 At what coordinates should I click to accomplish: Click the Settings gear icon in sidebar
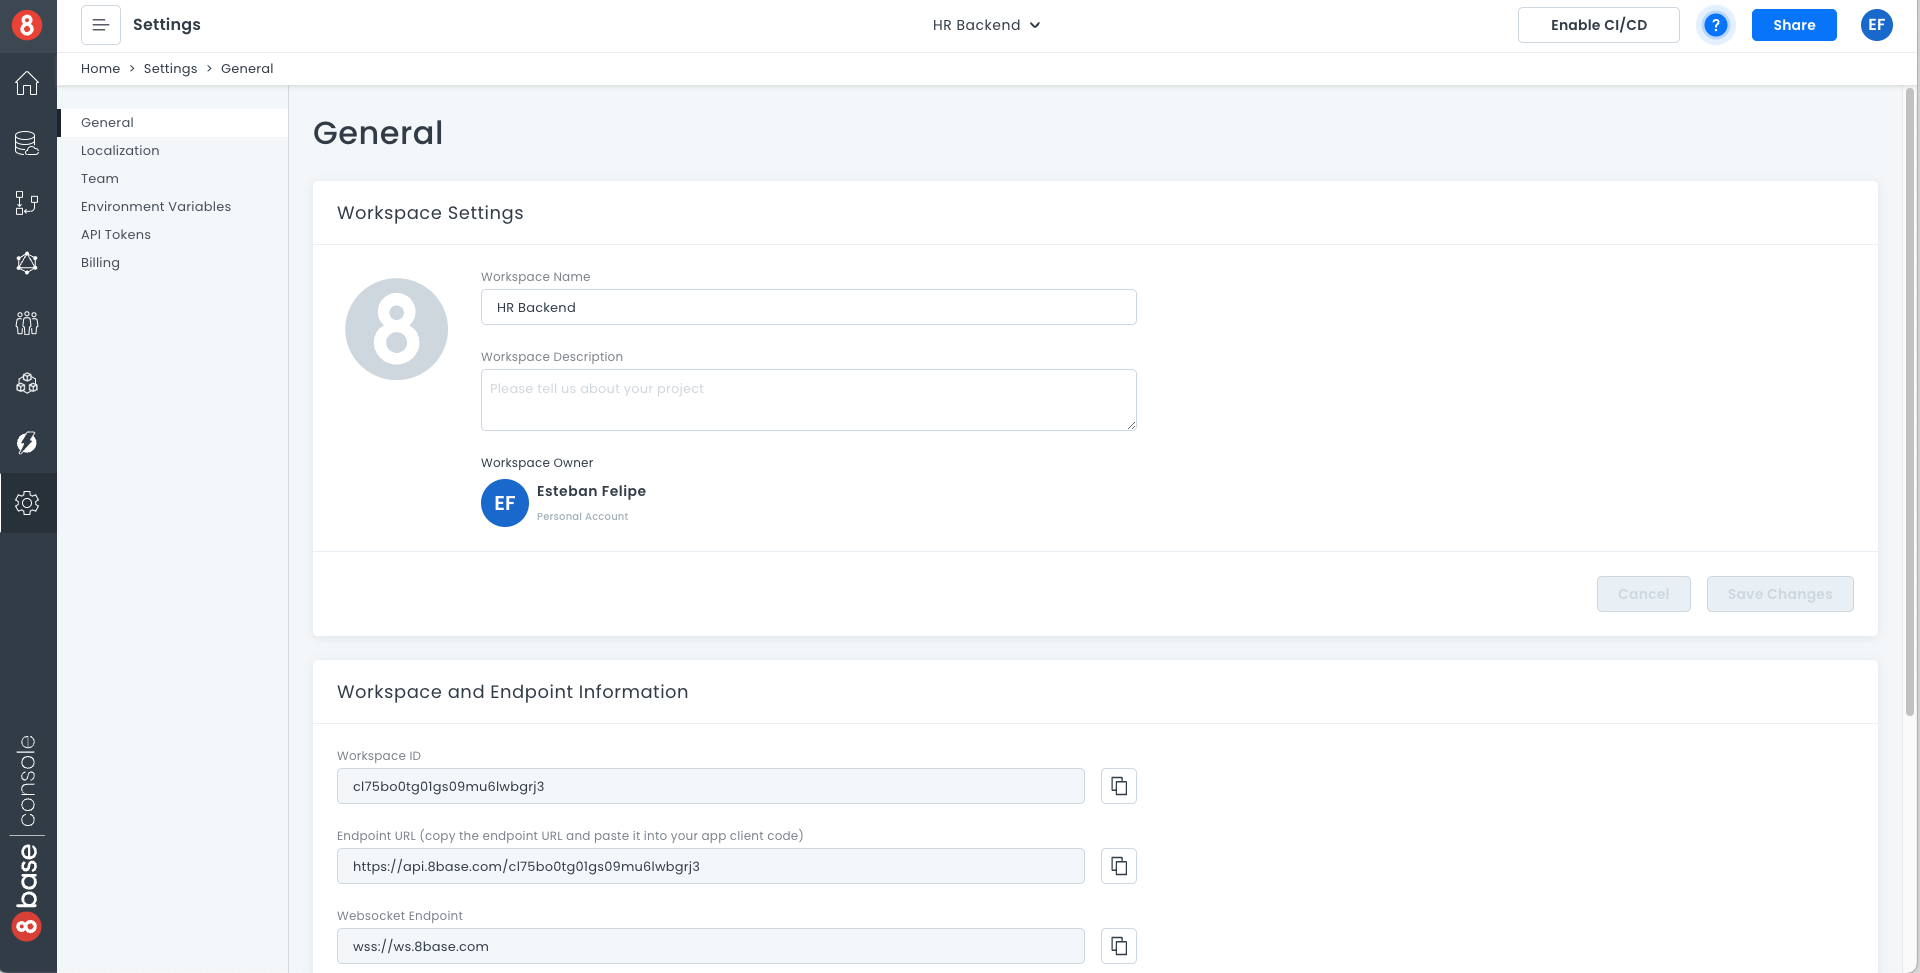(27, 503)
